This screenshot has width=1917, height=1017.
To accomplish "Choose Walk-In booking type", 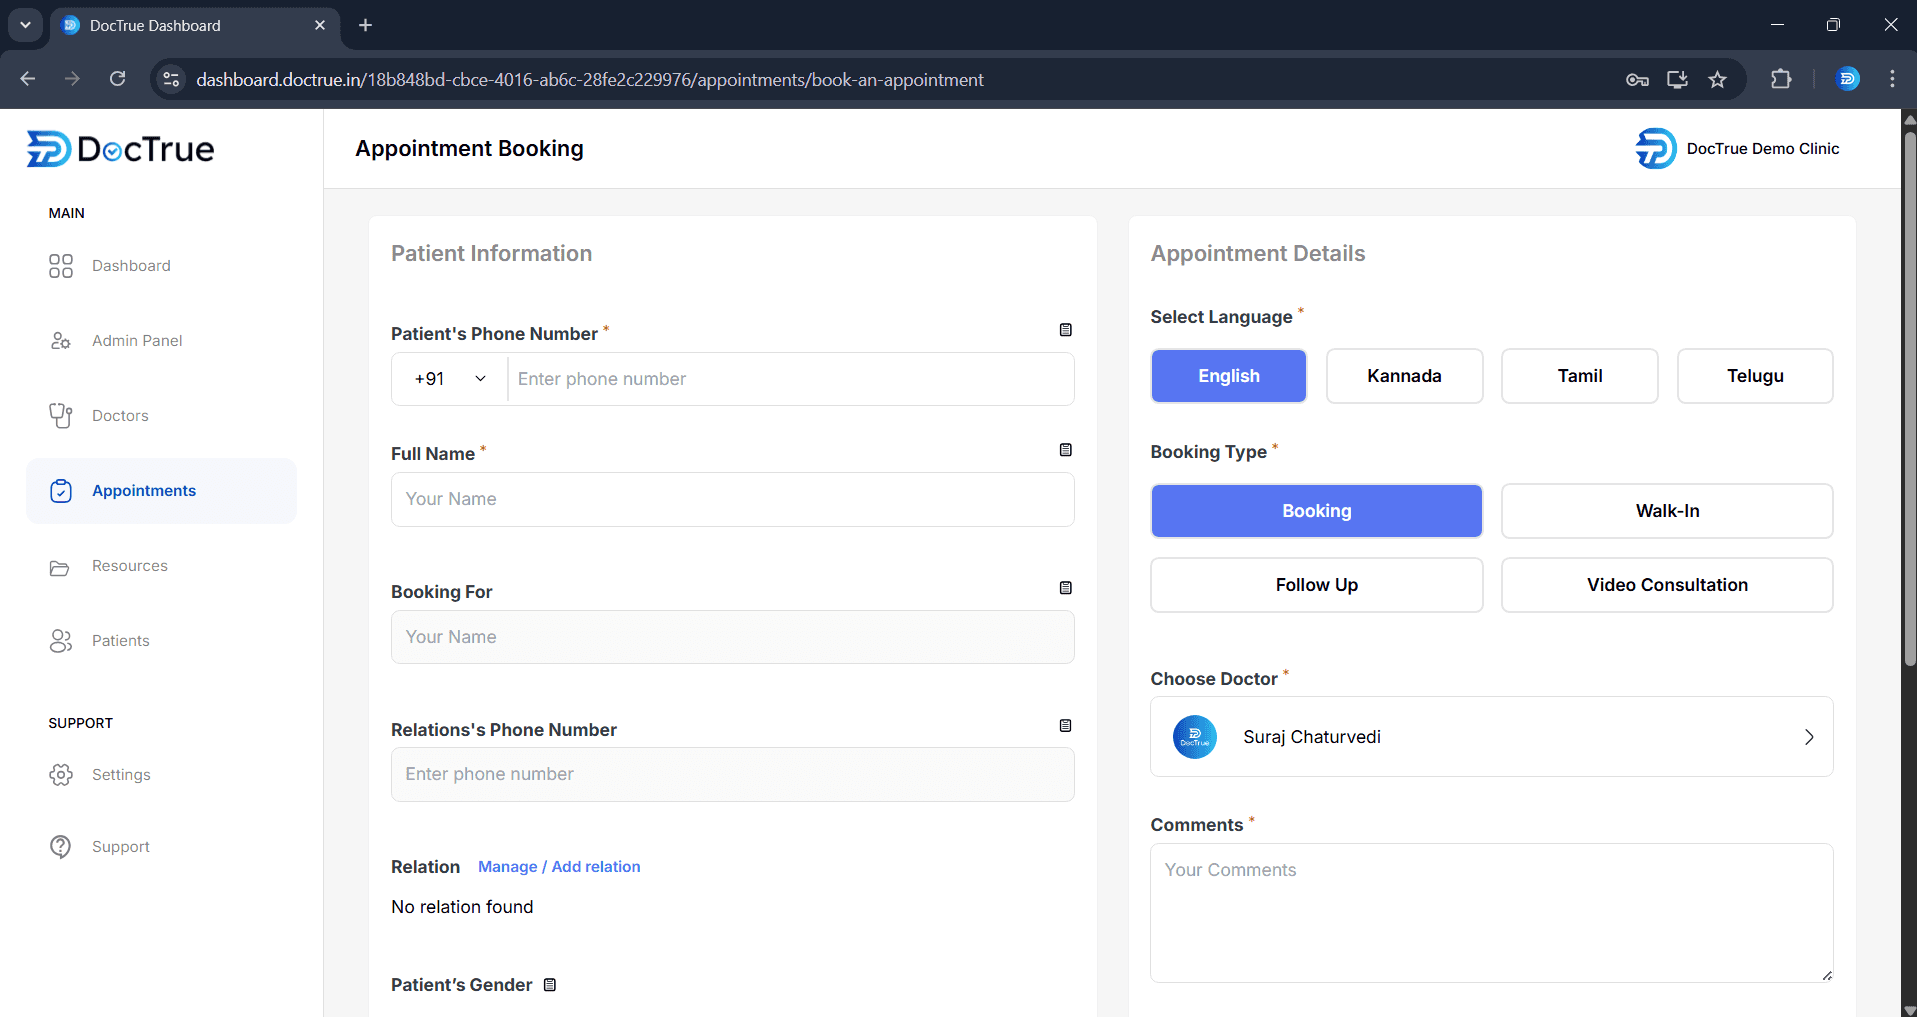I will (x=1667, y=511).
